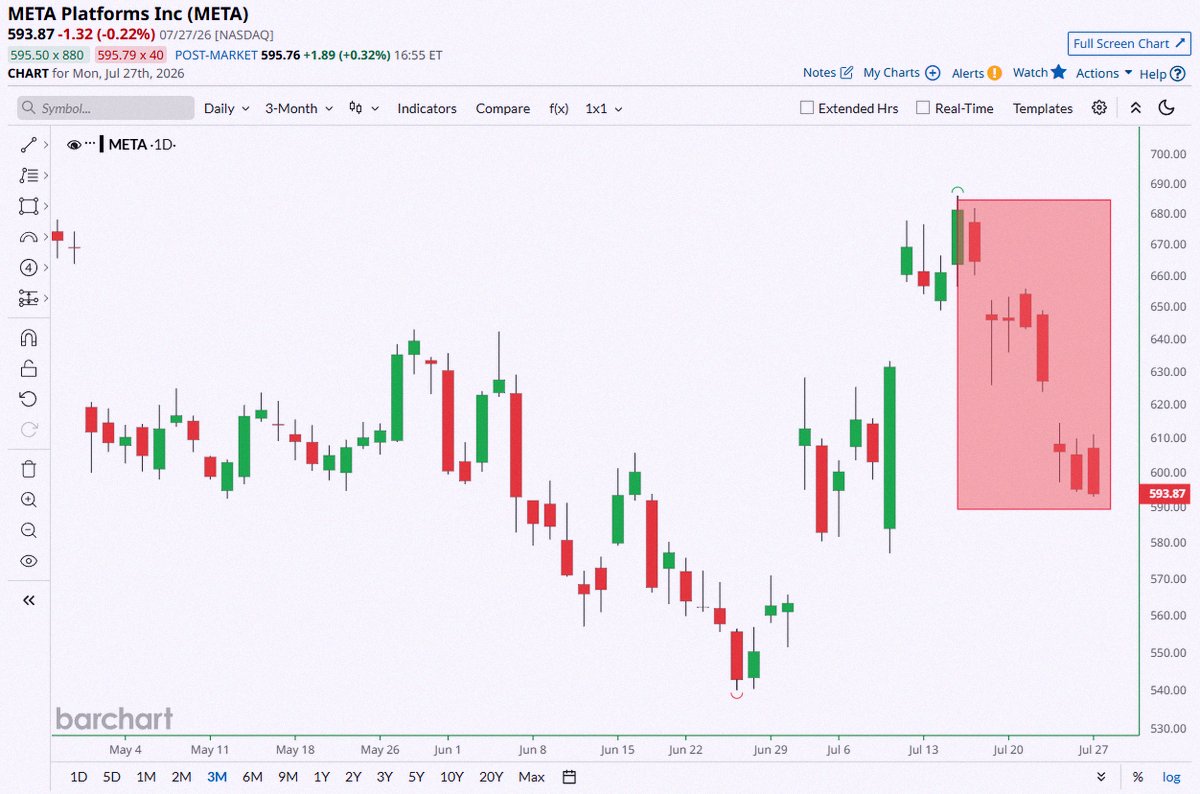This screenshot has width=1200, height=794.
Task: Select the trend line drawing tool
Action: 28,145
